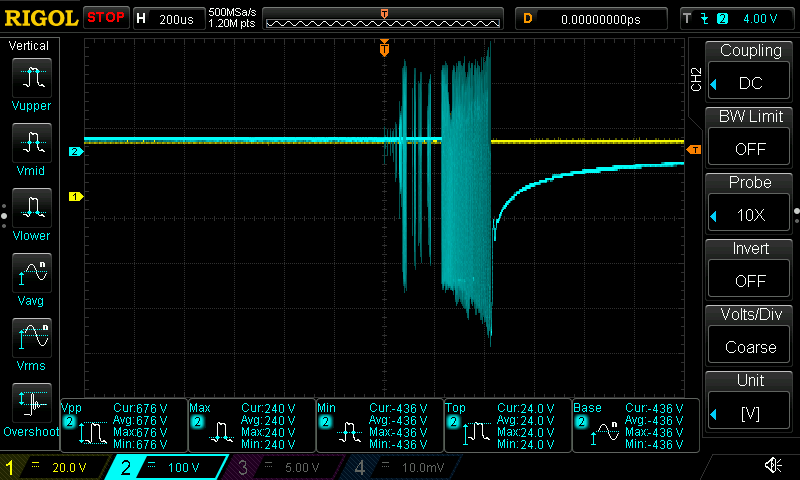800x480 pixels.
Task: Select channel 2 tab showing 100 V
Action: point(167,467)
